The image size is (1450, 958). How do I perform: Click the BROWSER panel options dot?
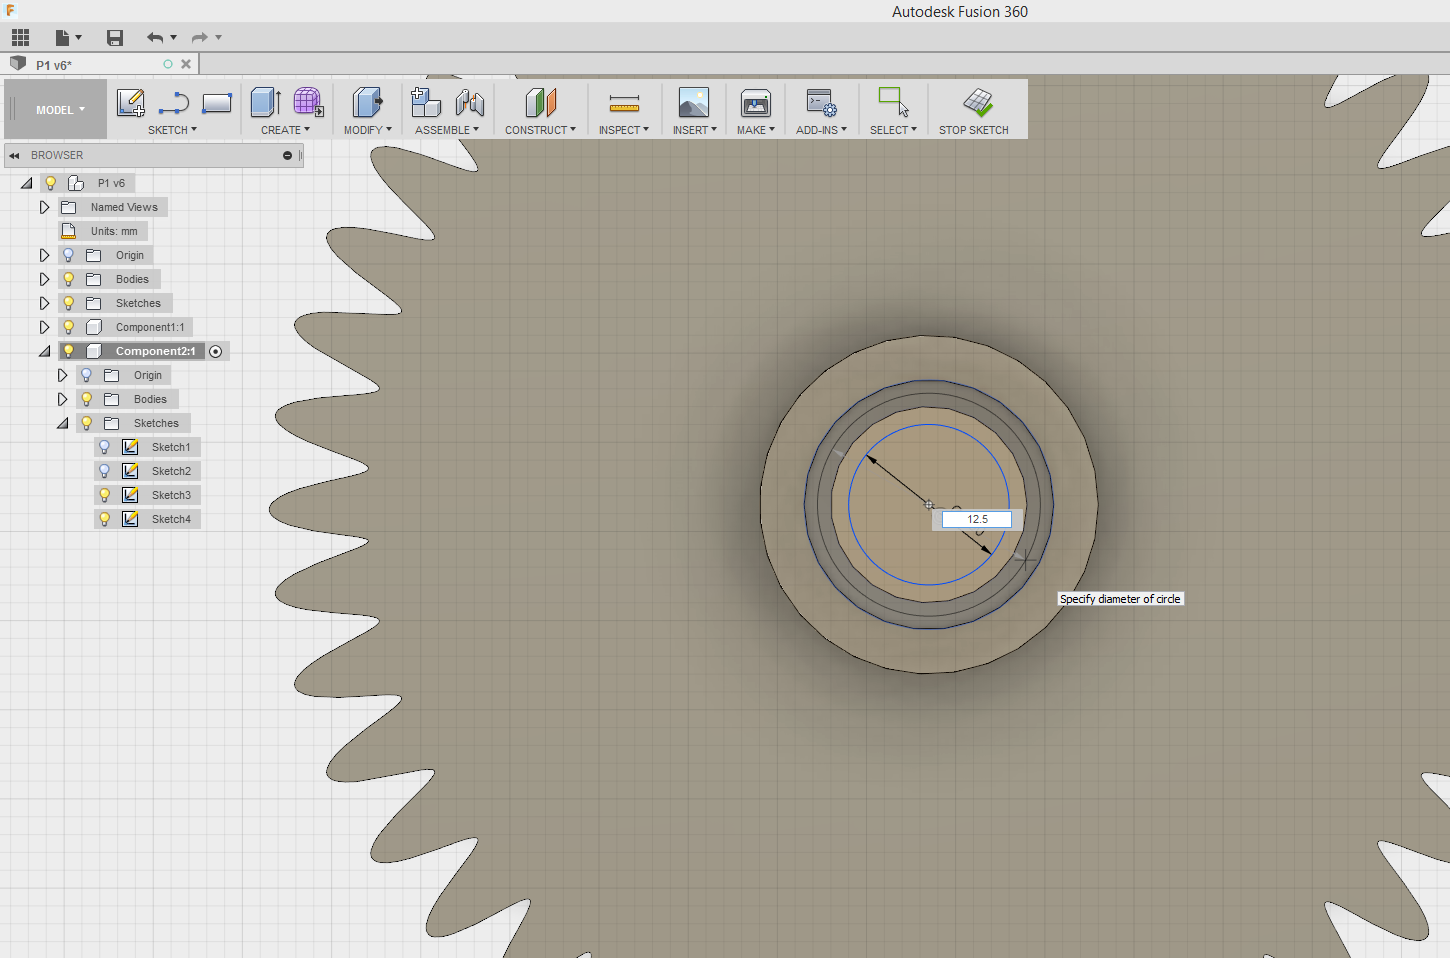[x=287, y=155]
